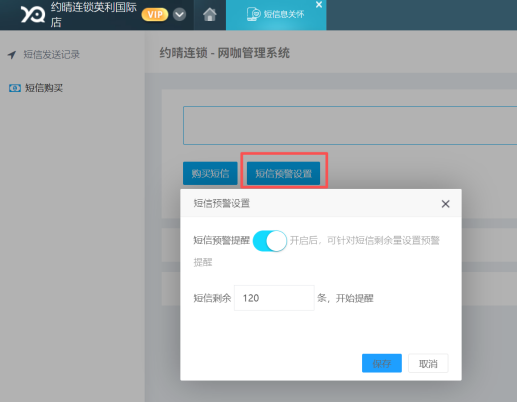Open 短信购买 in the sidebar
The height and width of the screenshot is (402, 517).
click(44, 88)
